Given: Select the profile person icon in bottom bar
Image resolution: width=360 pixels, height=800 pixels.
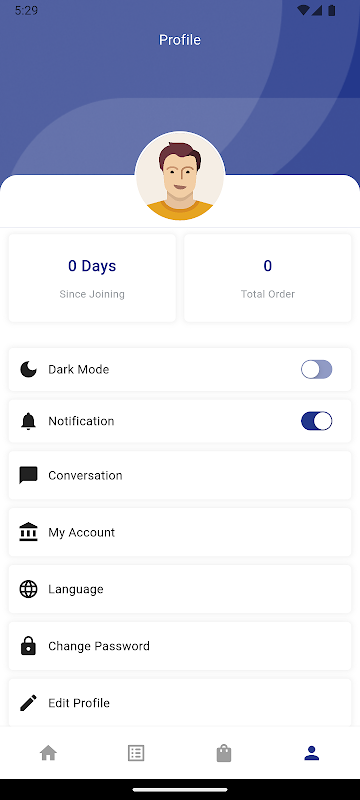Looking at the screenshot, I should pyautogui.click(x=312, y=753).
